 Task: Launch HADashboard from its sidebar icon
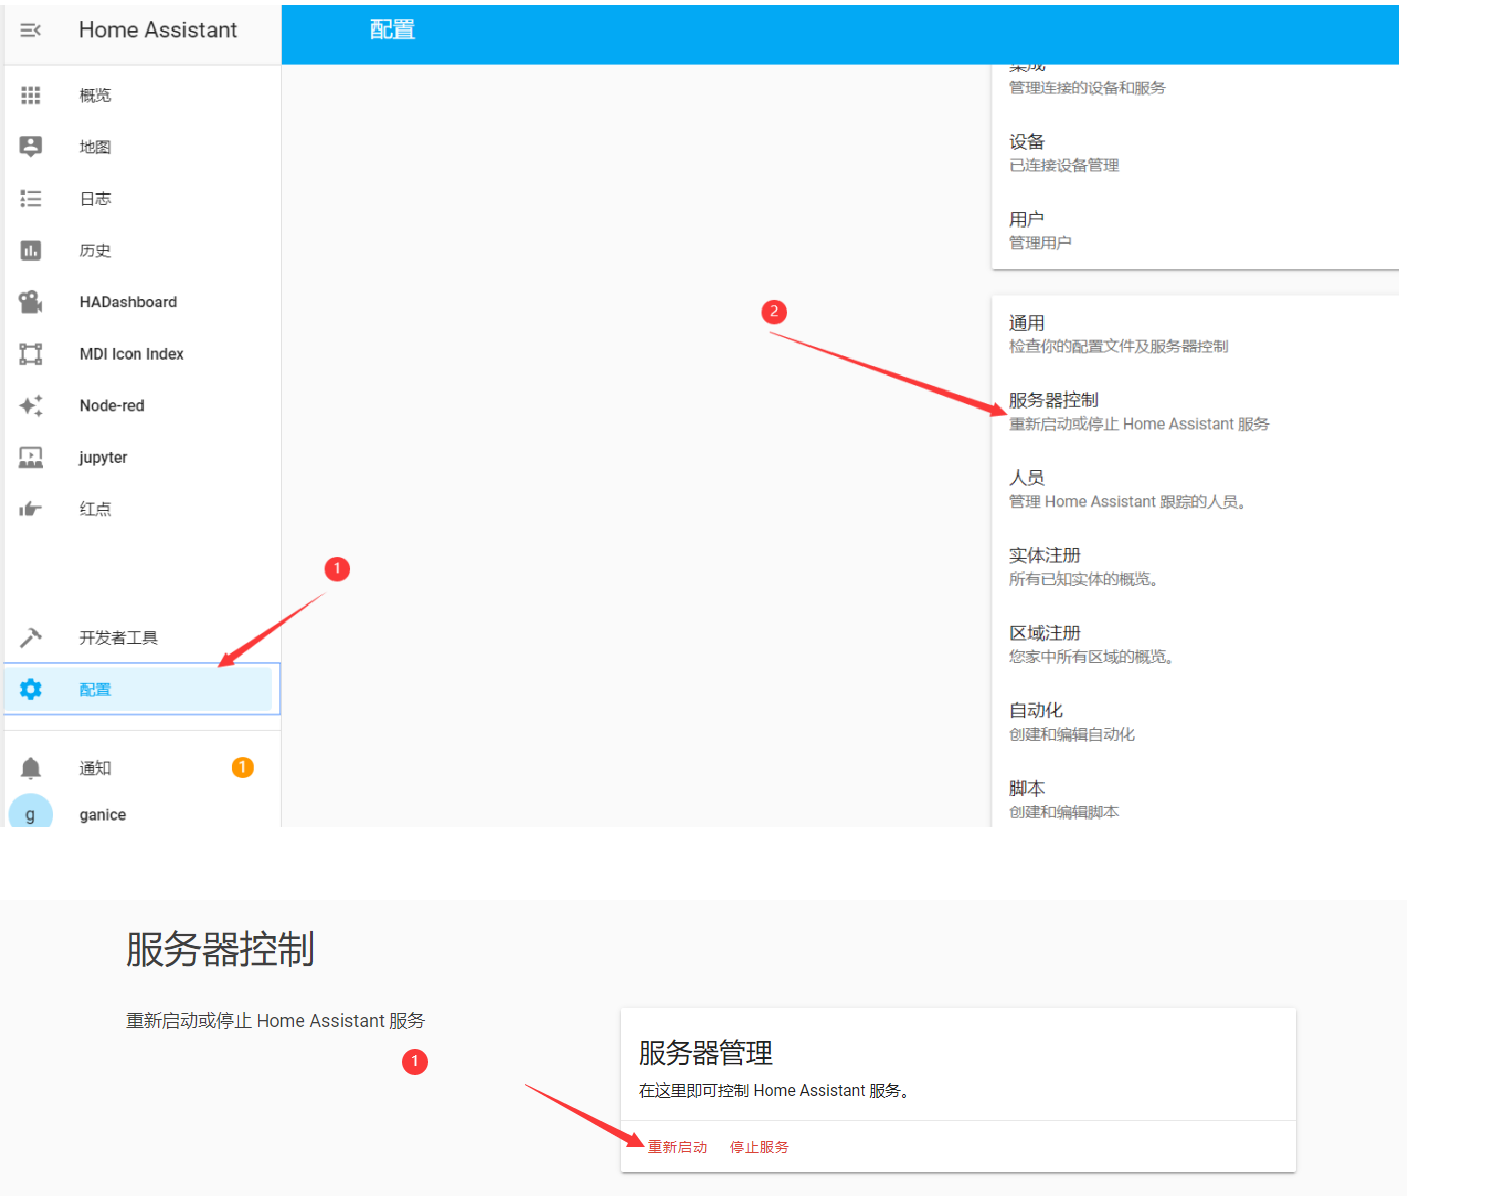coord(30,301)
